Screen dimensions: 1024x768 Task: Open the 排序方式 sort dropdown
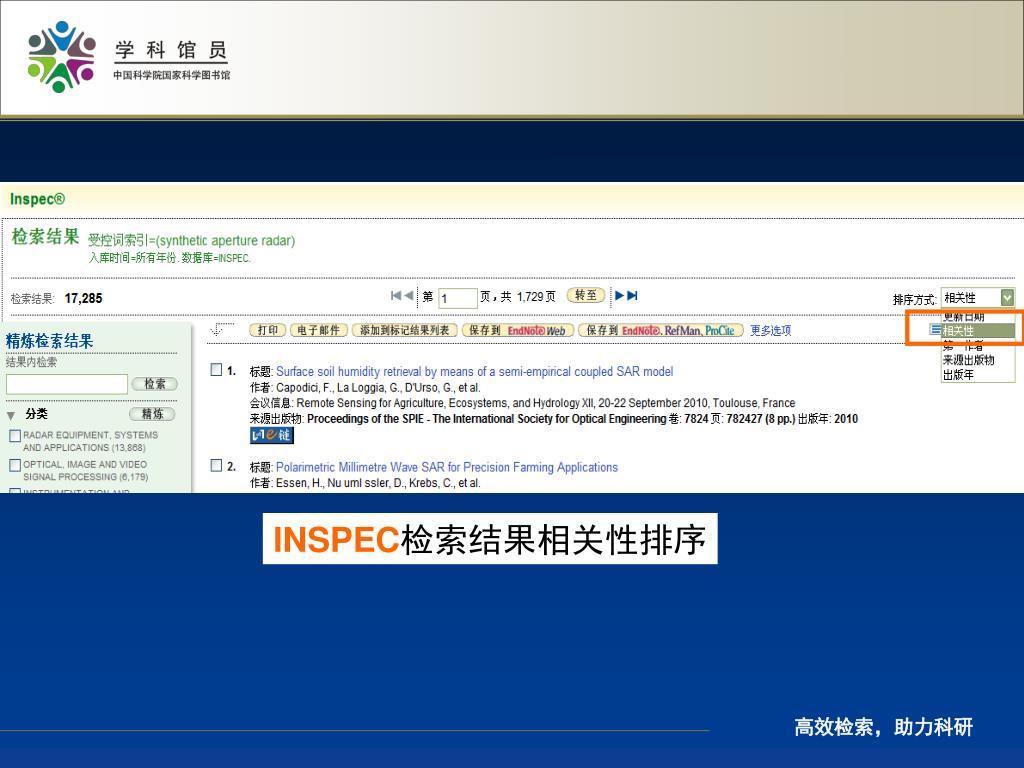click(x=978, y=298)
